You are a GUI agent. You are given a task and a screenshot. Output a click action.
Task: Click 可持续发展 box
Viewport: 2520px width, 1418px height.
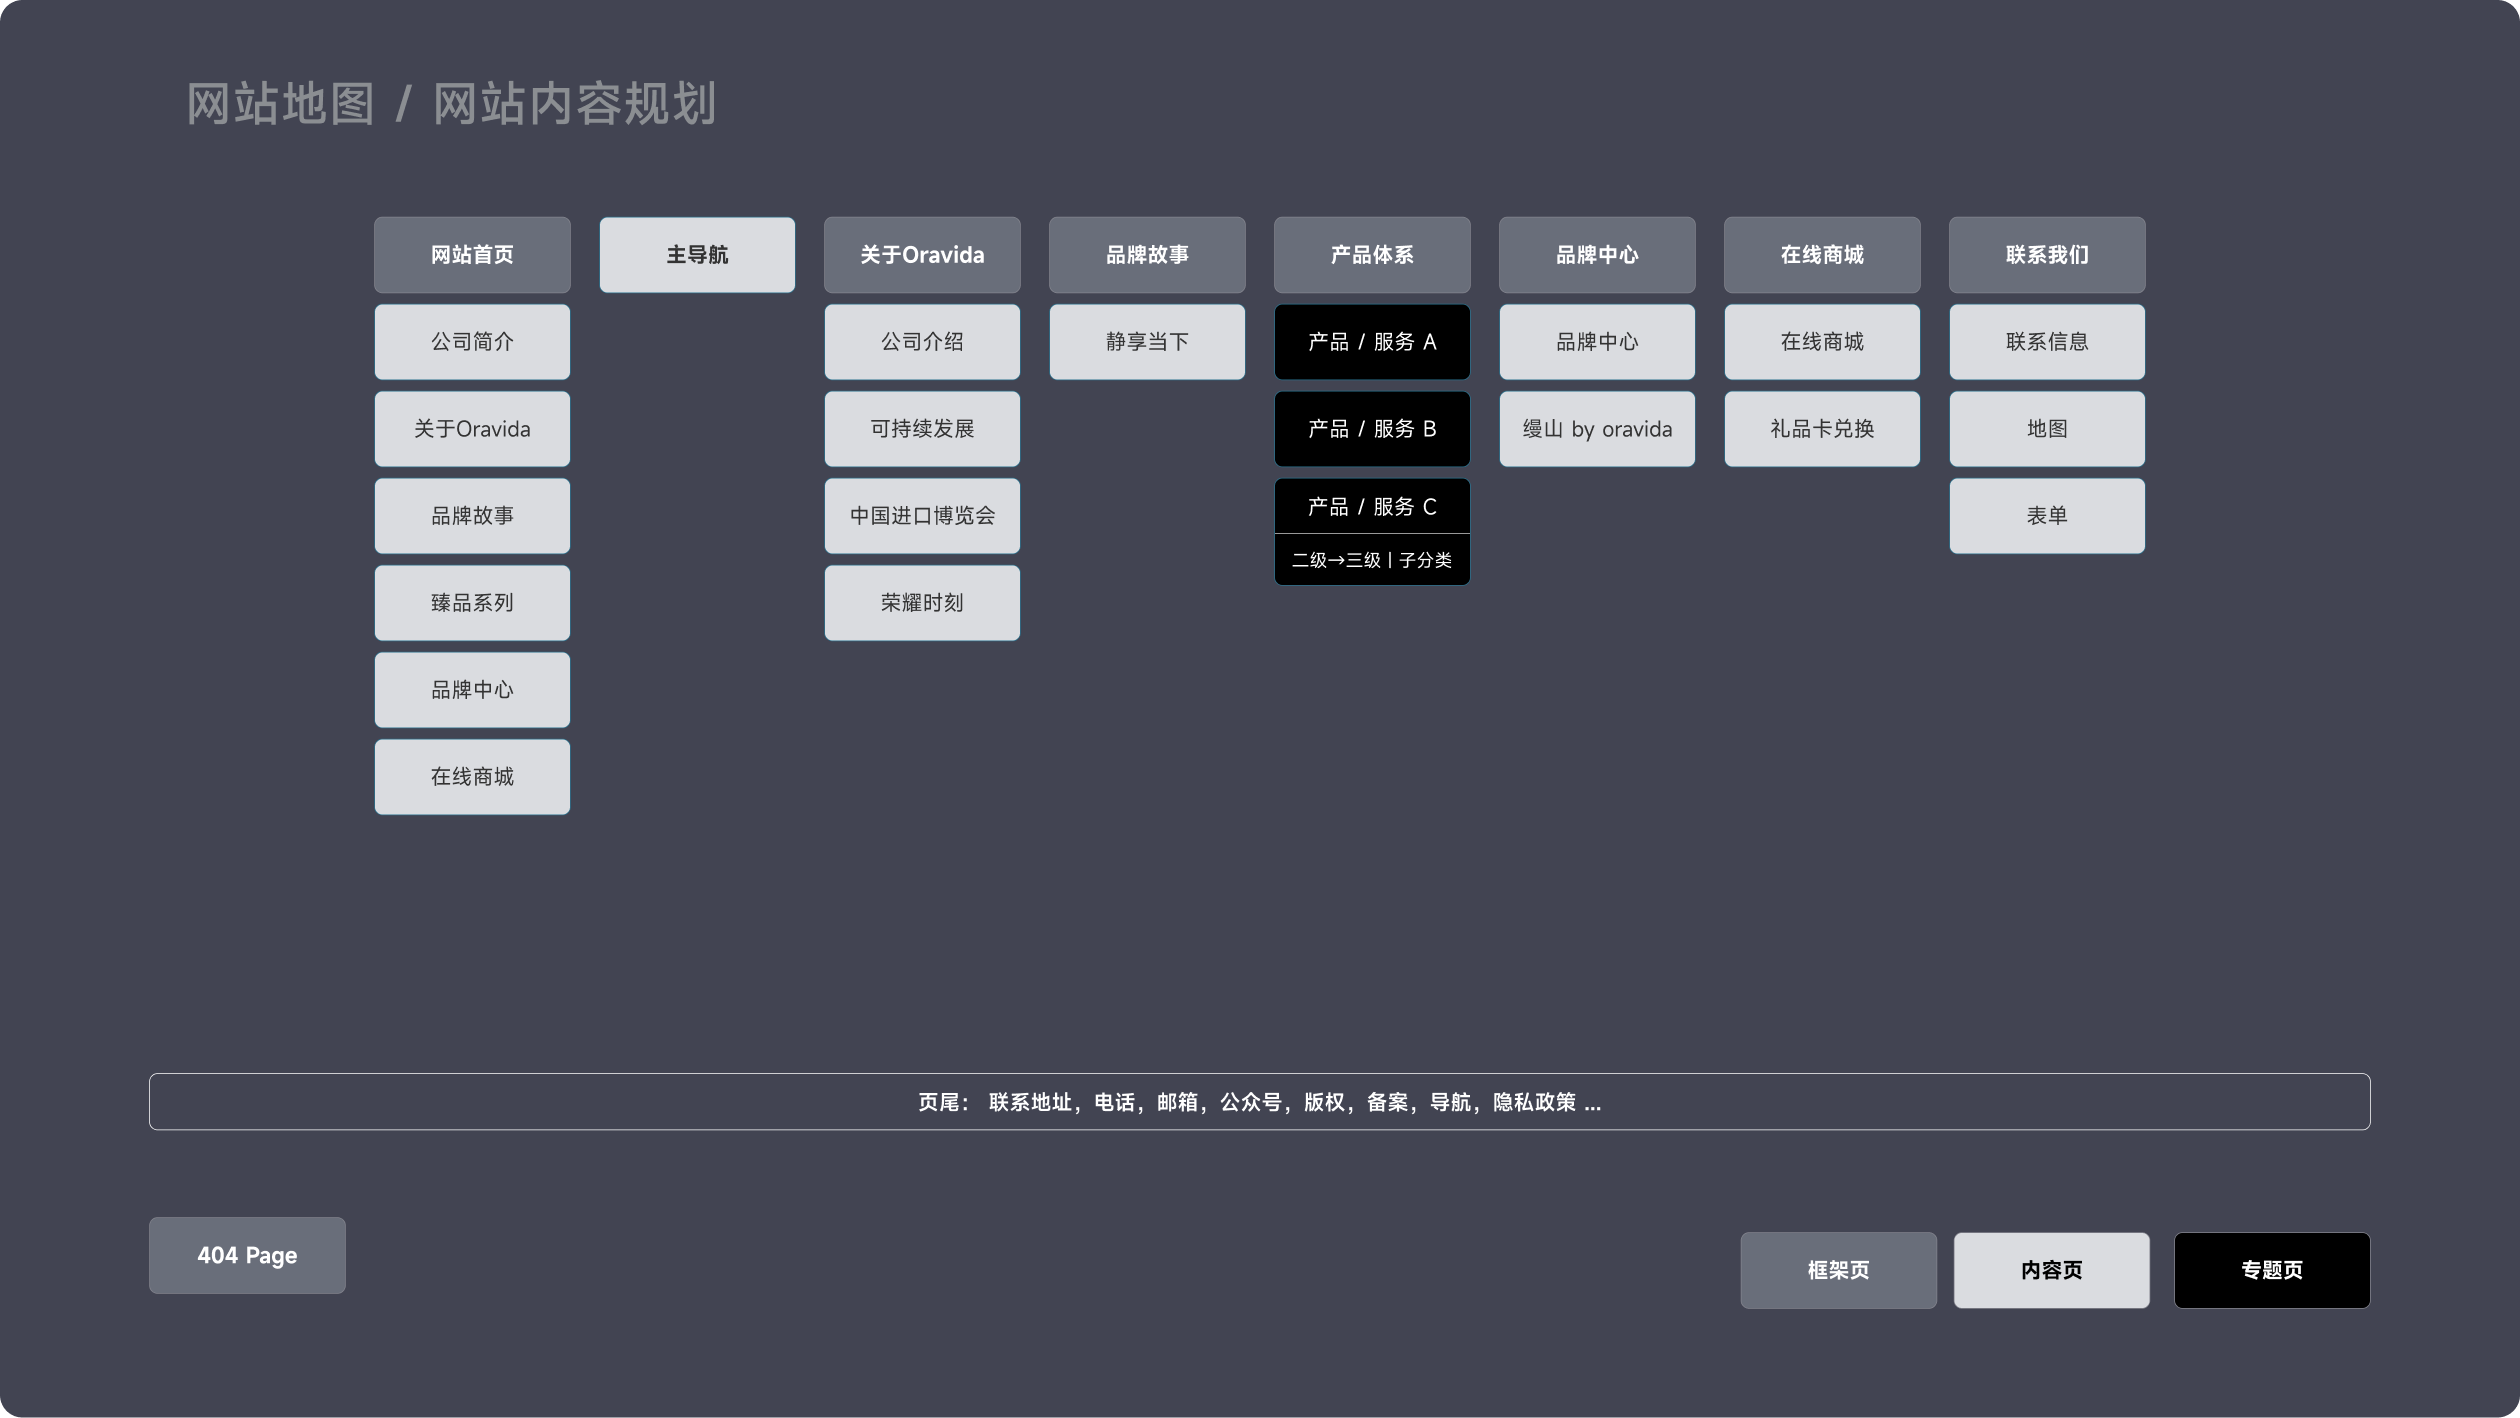[922, 429]
